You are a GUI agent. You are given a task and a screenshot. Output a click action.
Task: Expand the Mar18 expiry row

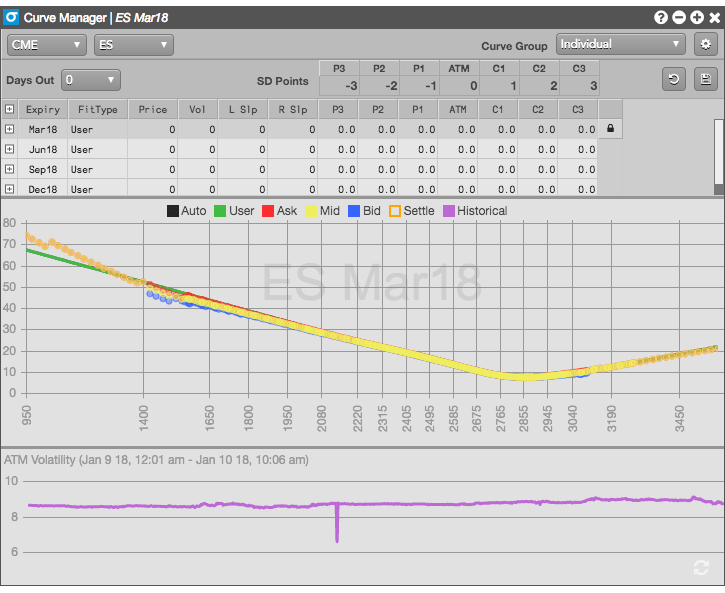coord(9,129)
